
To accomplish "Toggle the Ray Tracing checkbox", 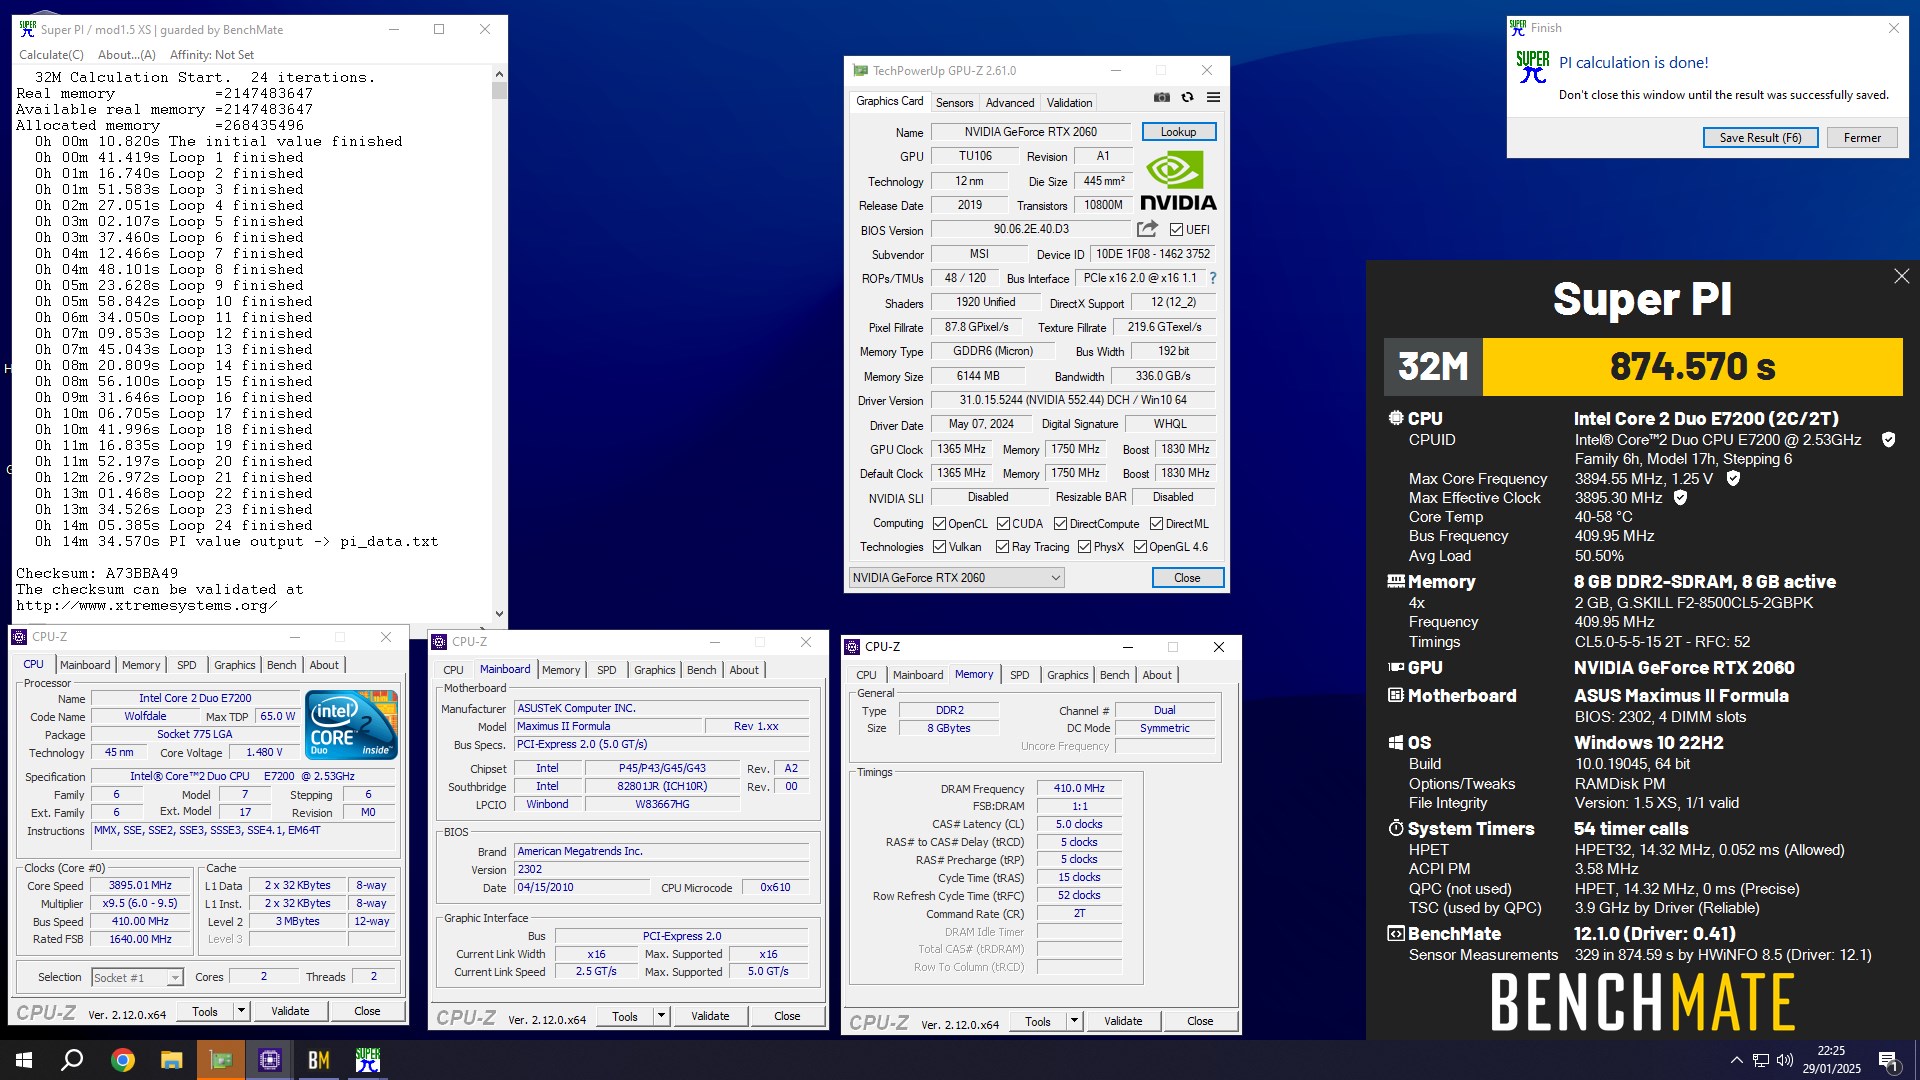I will point(1002,547).
